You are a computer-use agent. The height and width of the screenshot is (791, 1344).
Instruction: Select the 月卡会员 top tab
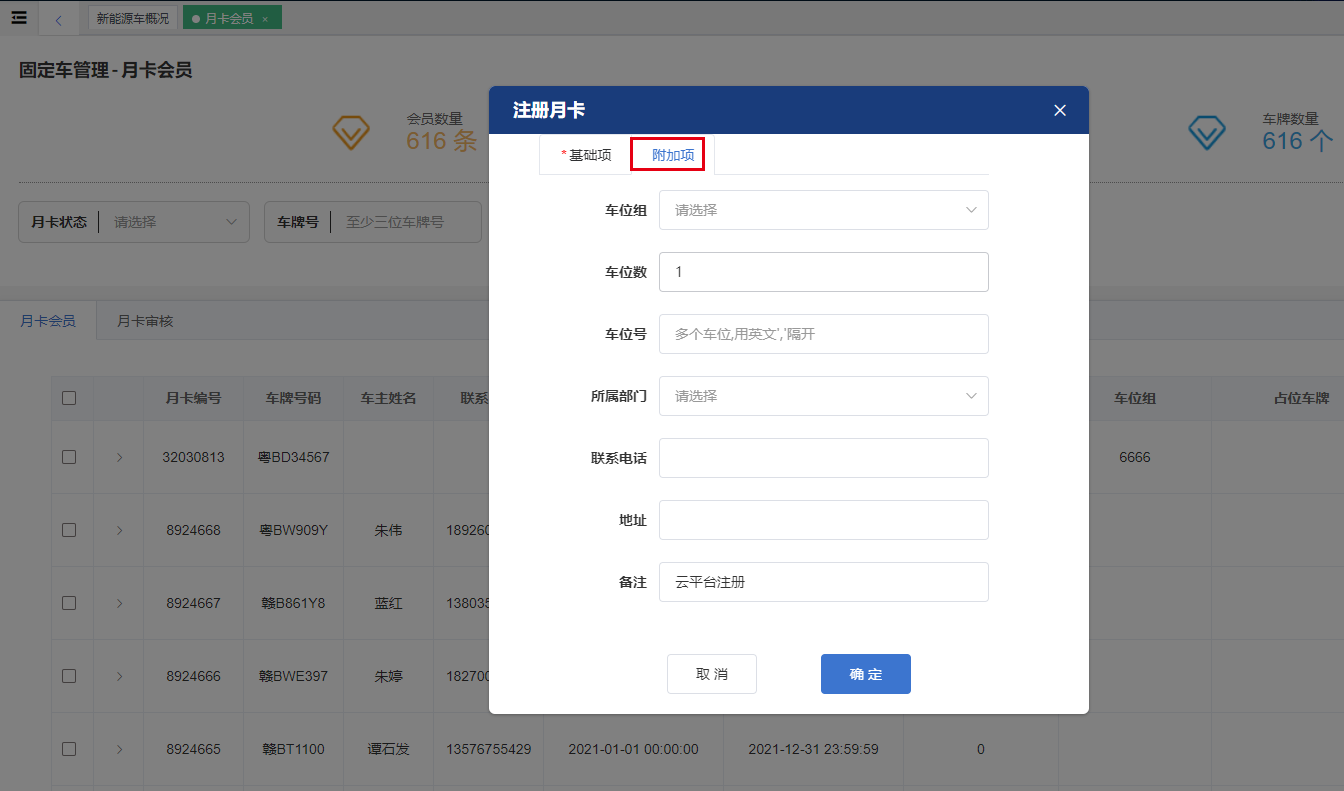coord(229,18)
